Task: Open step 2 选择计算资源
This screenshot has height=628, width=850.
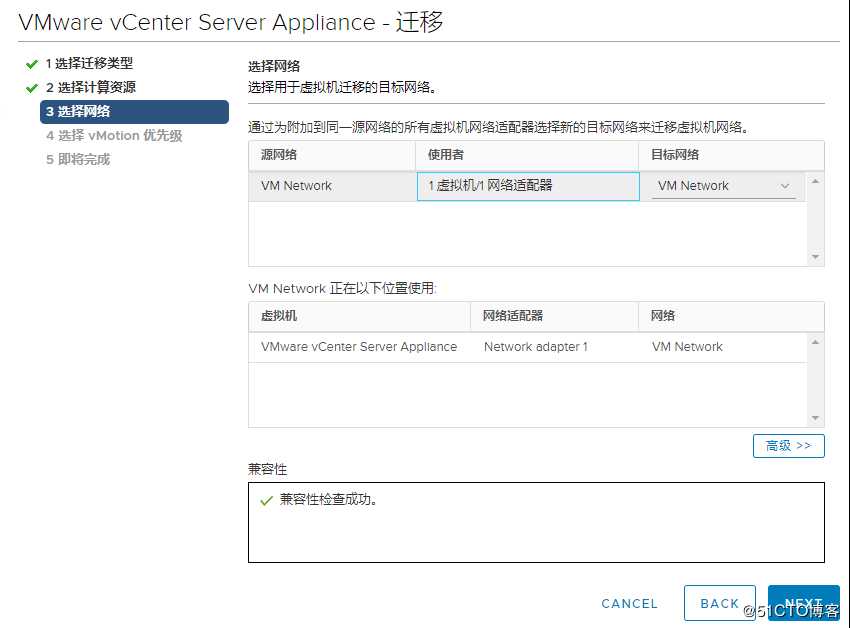Action: pos(91,87)
